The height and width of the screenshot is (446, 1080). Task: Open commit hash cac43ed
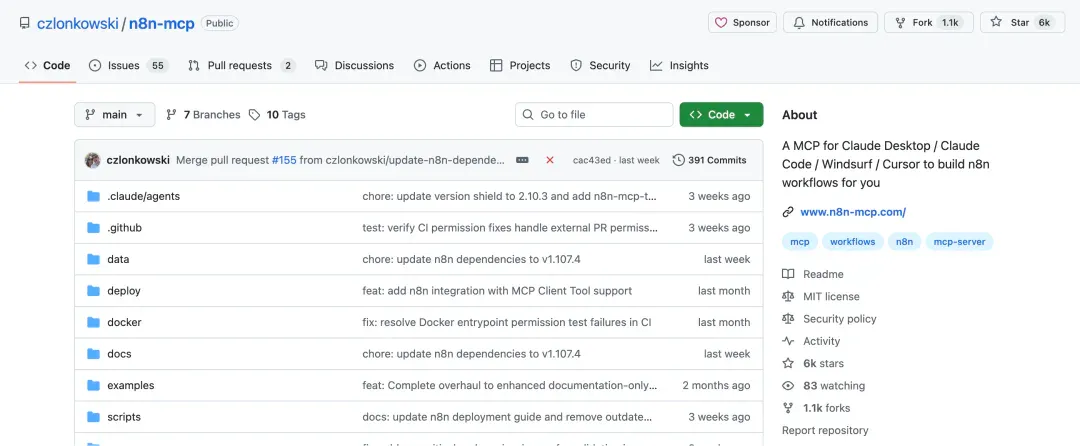click(593, 160)
